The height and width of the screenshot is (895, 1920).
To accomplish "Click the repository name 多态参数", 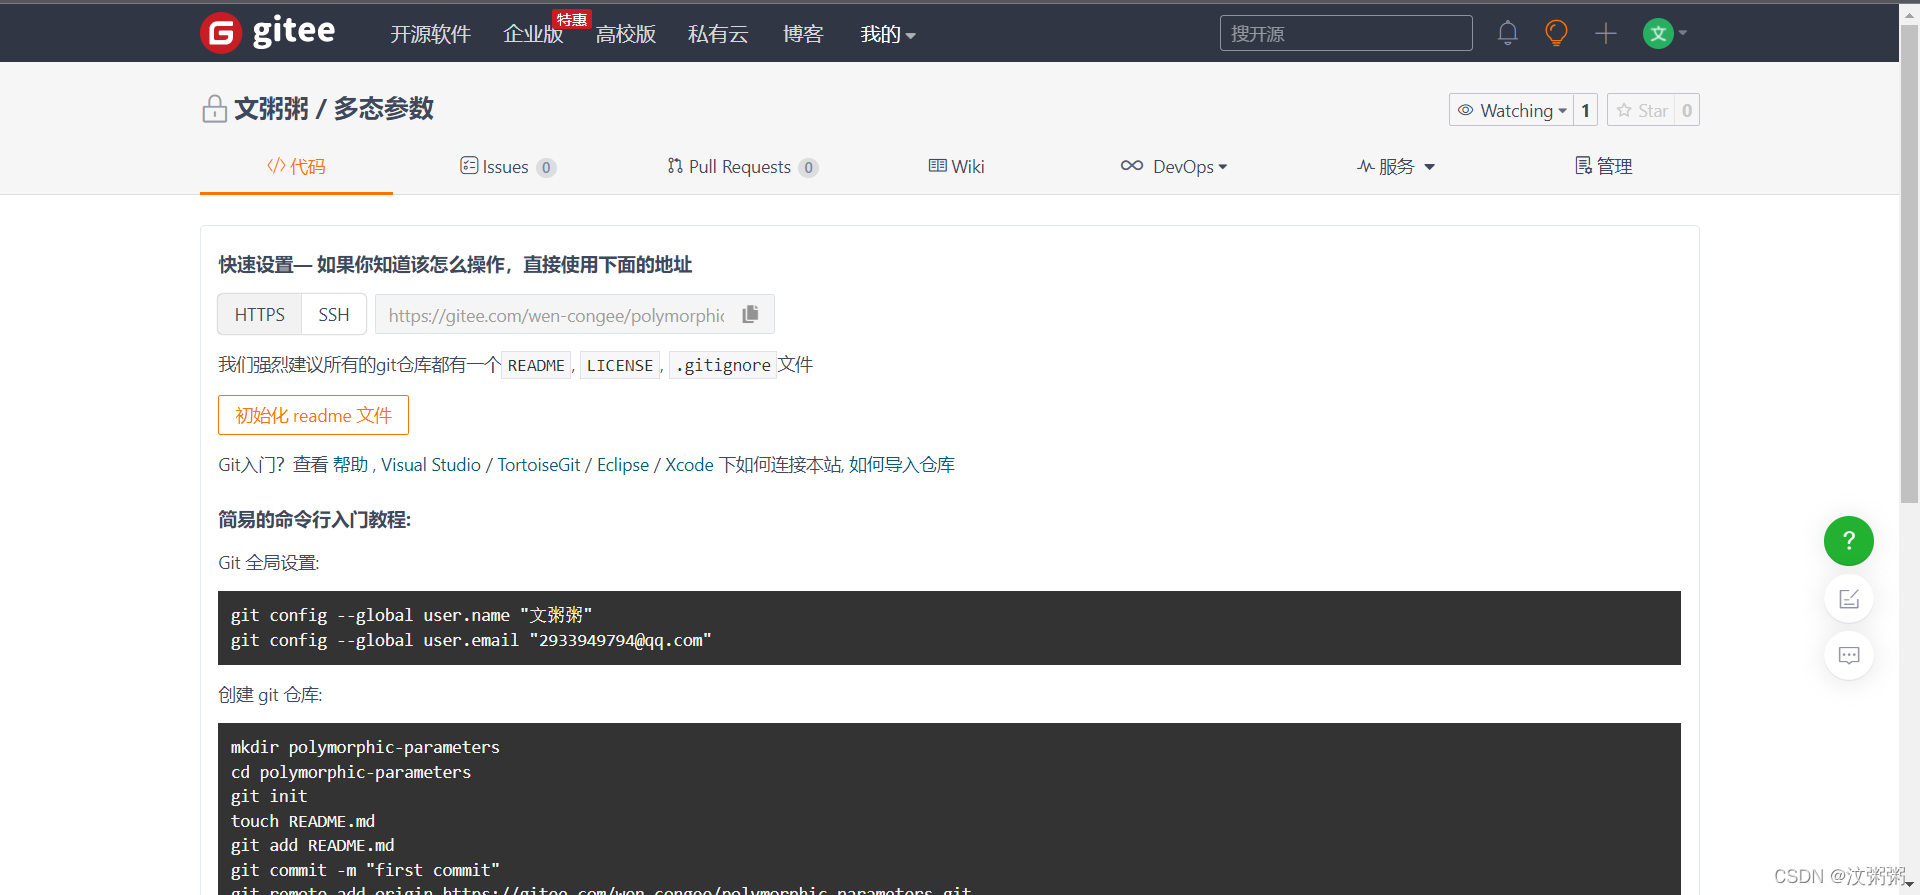I will tap(383, 108).
